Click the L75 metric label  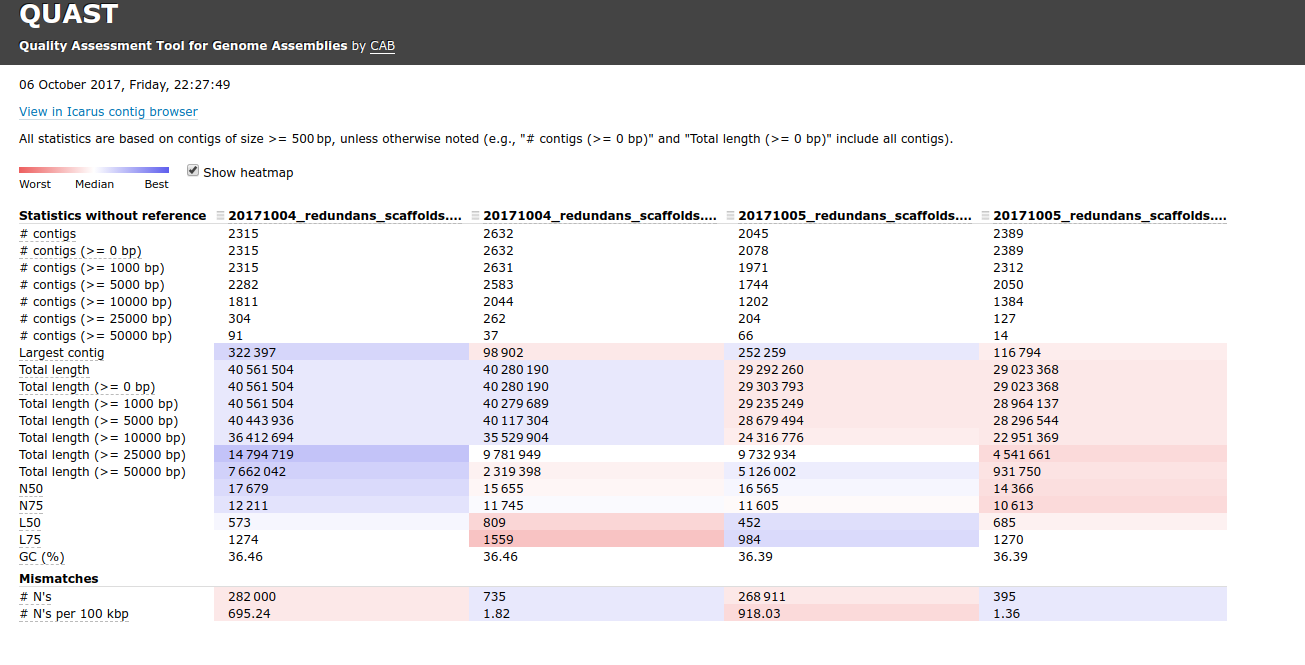(29, 540)
